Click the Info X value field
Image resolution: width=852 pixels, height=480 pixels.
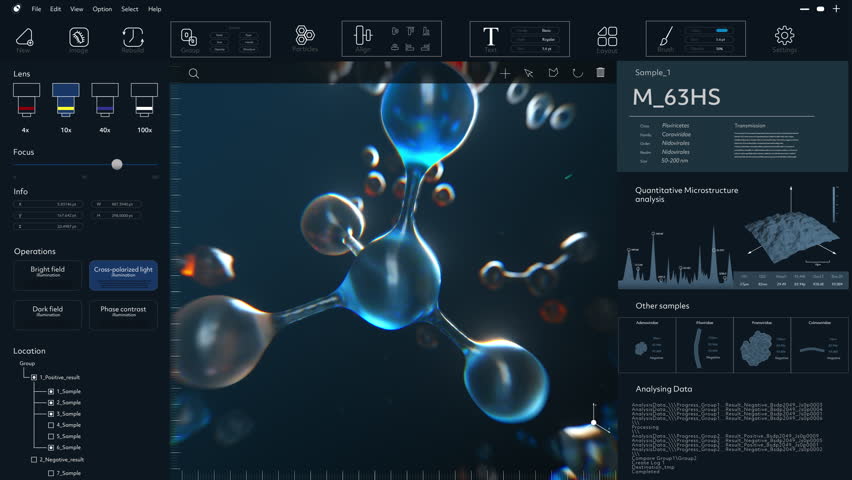click(x=49, y=204)
